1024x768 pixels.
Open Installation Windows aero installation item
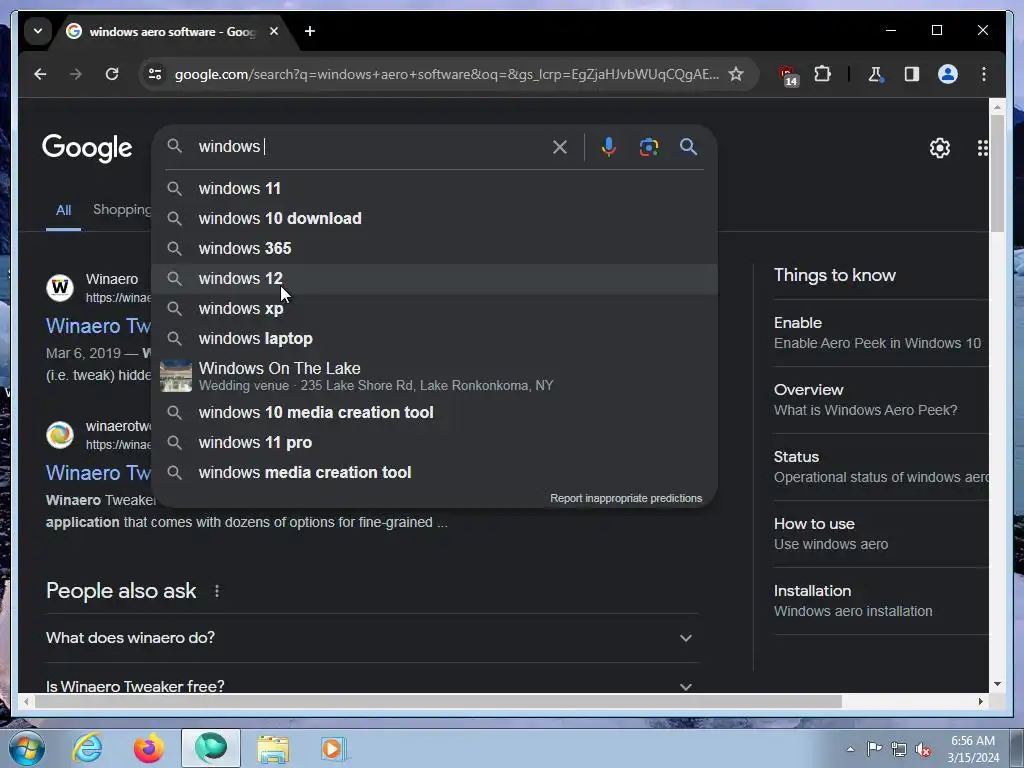coord(880,601)
